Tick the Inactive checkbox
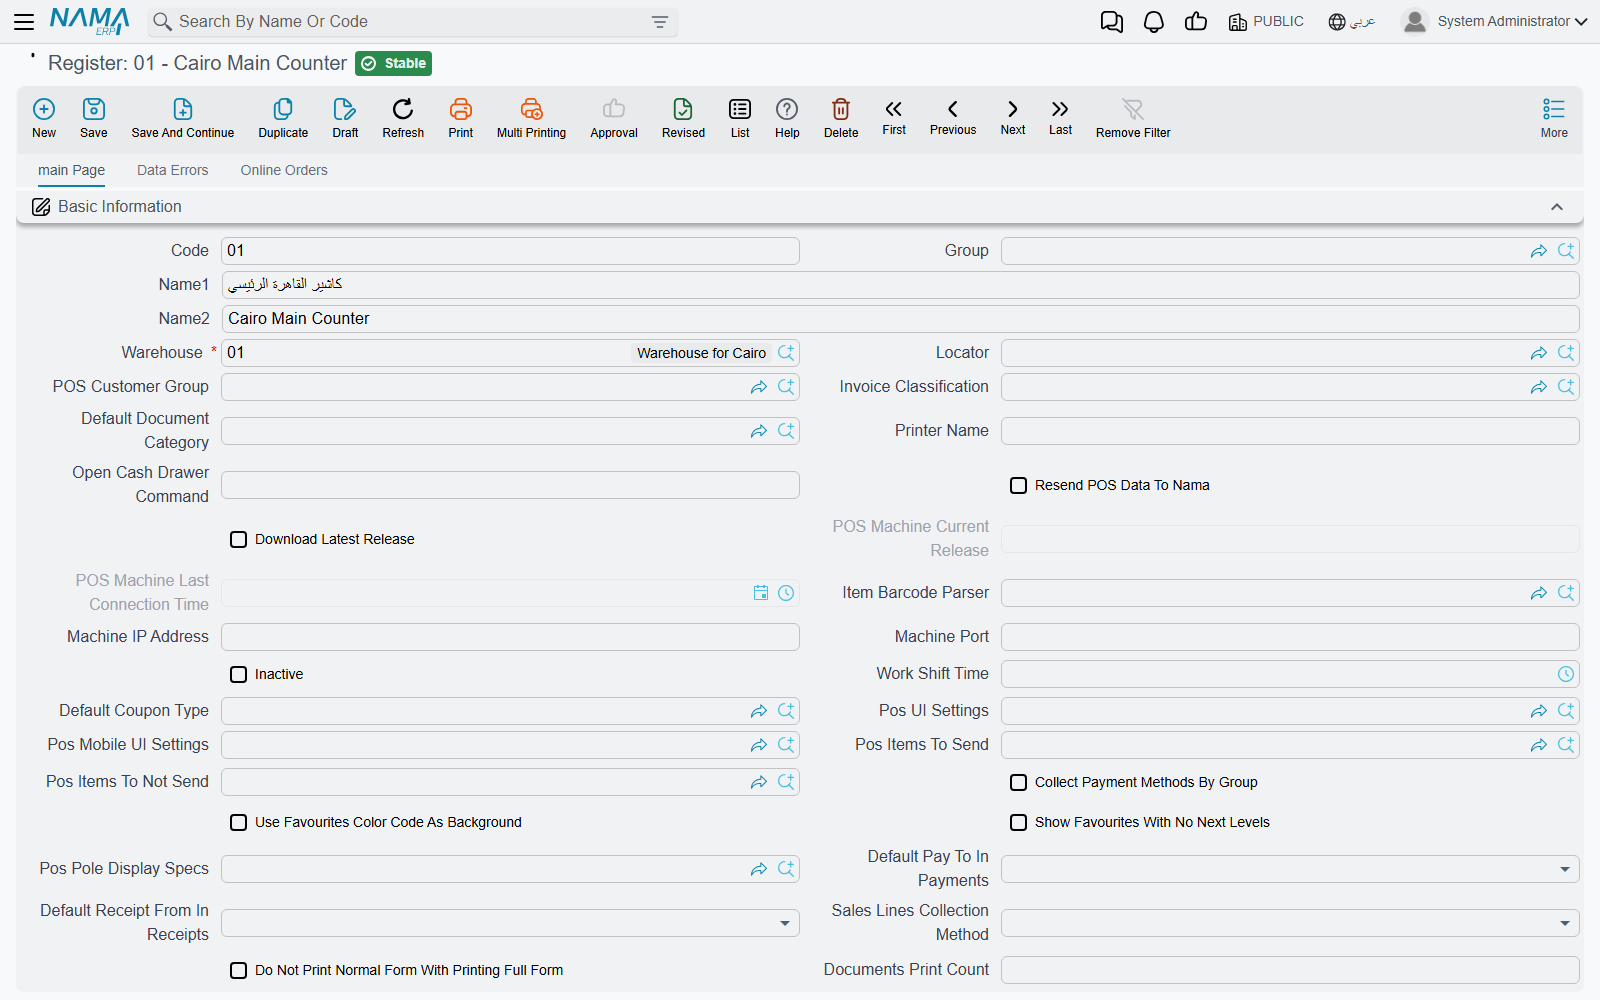 click(x=238, y=674)
